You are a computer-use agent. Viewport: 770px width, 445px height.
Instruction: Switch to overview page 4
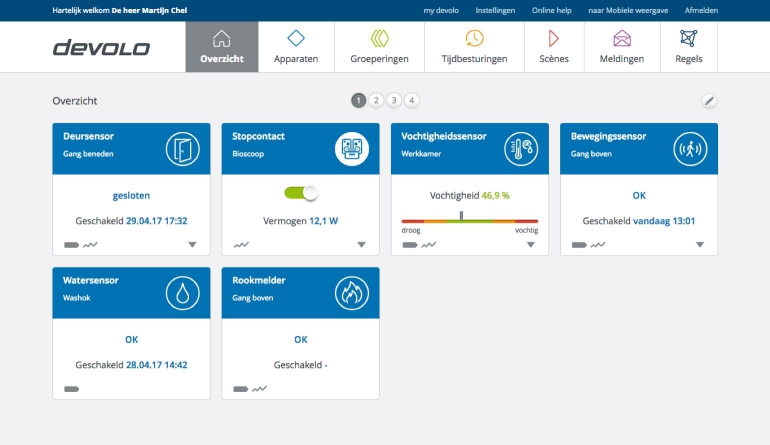point(412,100)
